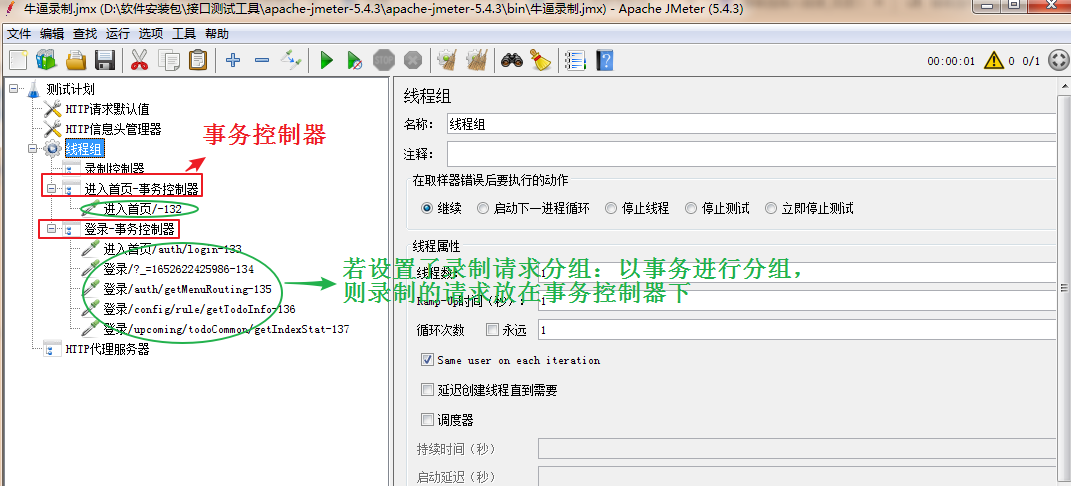Collapse all nodes with minus icon
The image size is (1071, 486).
coord(262,60)
